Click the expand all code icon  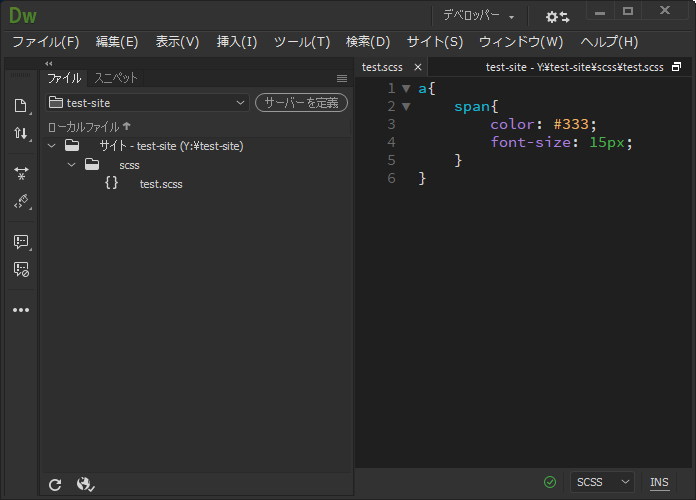(21, 173)
